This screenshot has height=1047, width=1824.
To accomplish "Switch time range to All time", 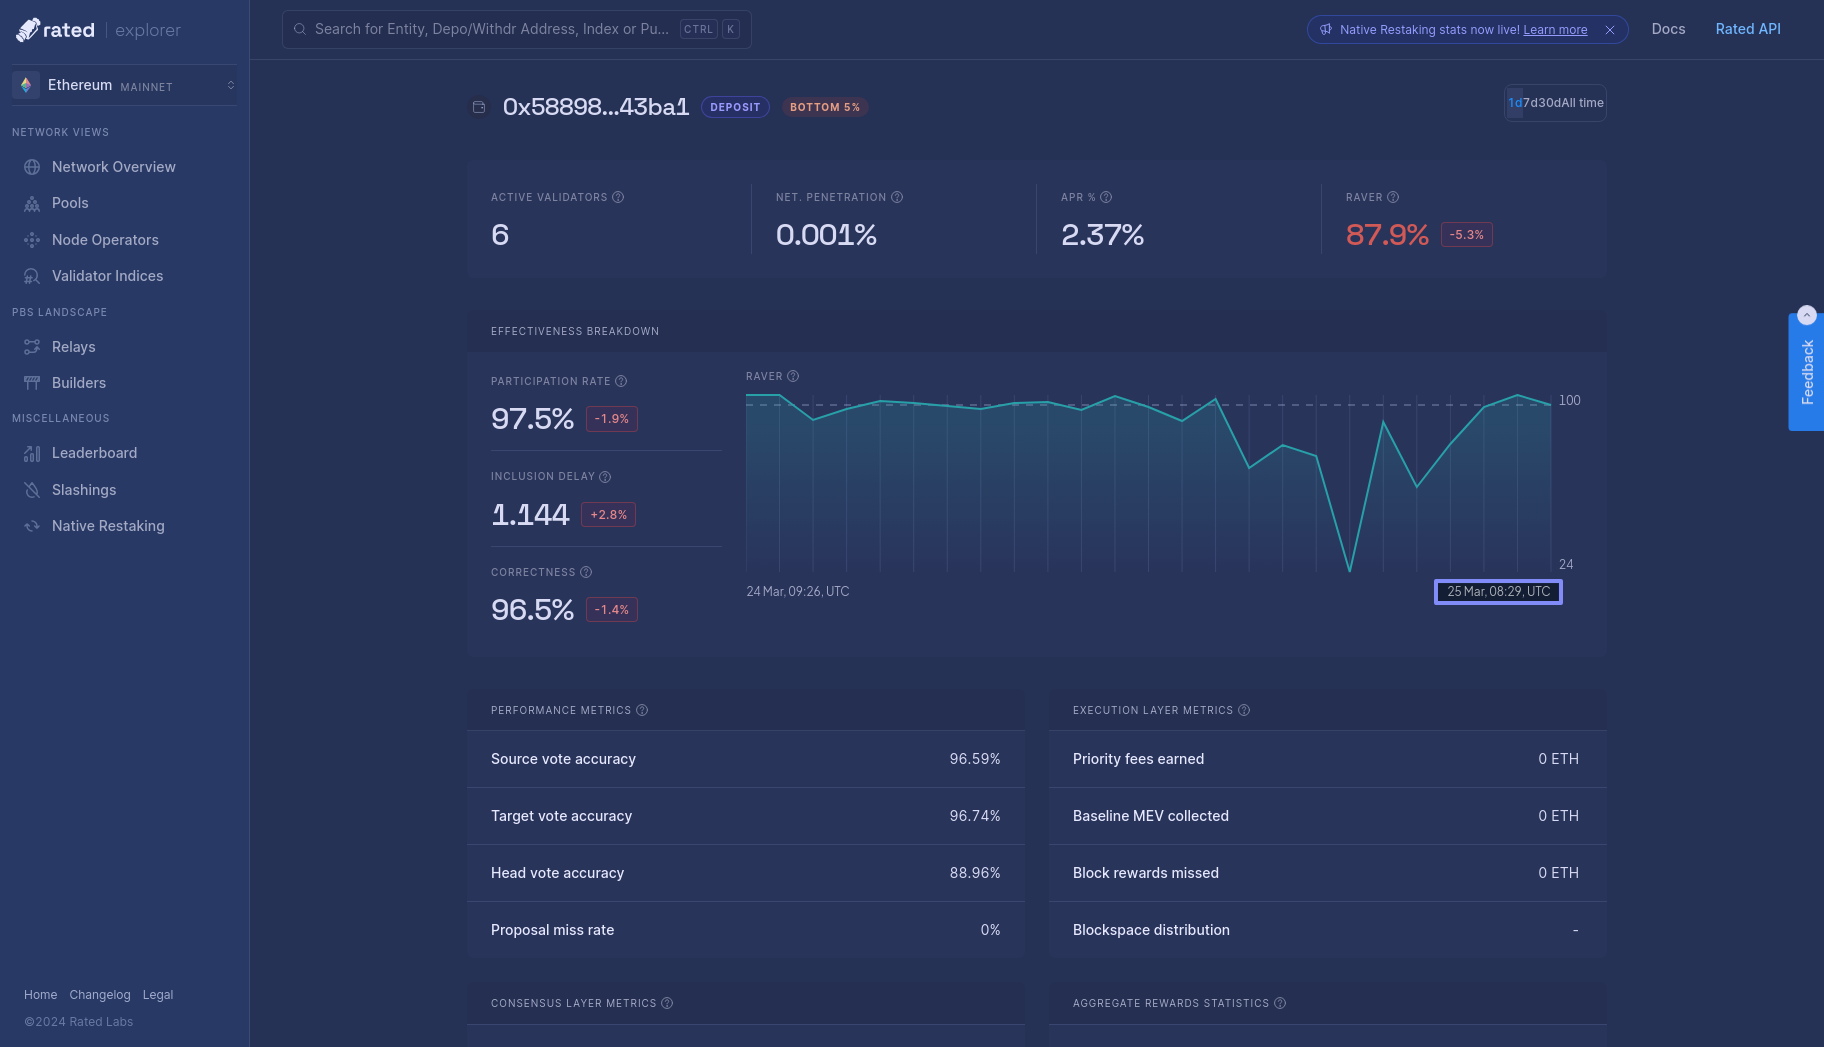I will click(1583, 103).
